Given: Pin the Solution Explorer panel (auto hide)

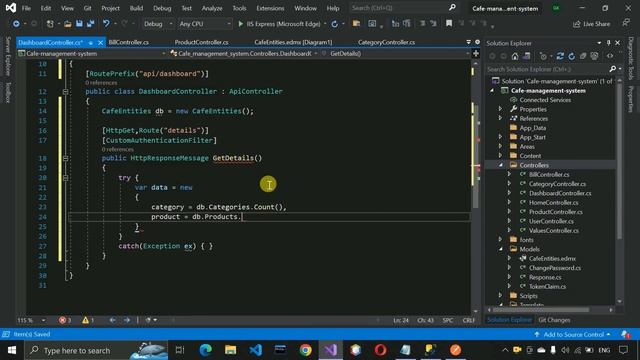Looking at the screenshot, I should pyautogui.click(x=609, y=43).
